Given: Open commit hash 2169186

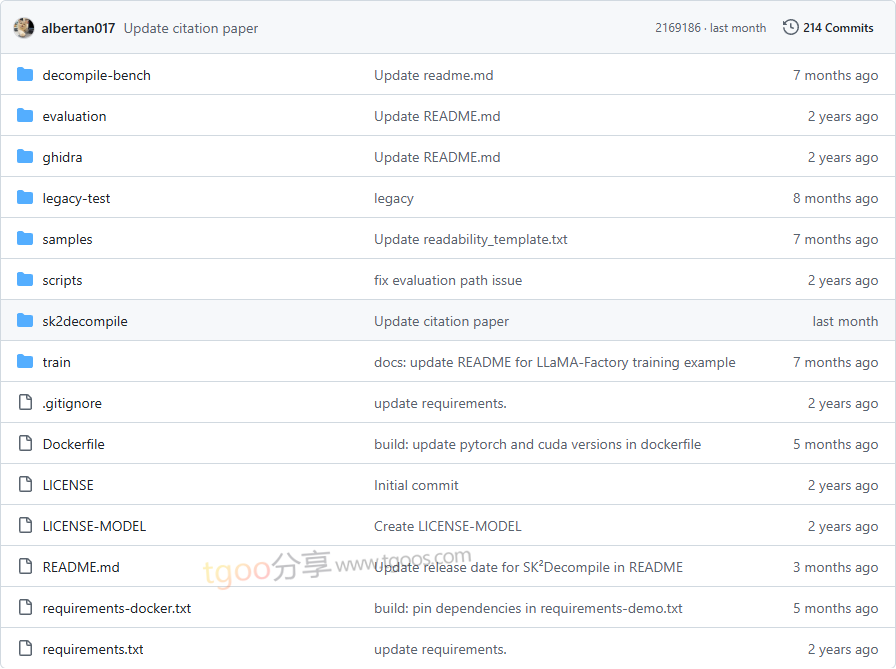Looking at the screenshot, I should pos(678,28).
